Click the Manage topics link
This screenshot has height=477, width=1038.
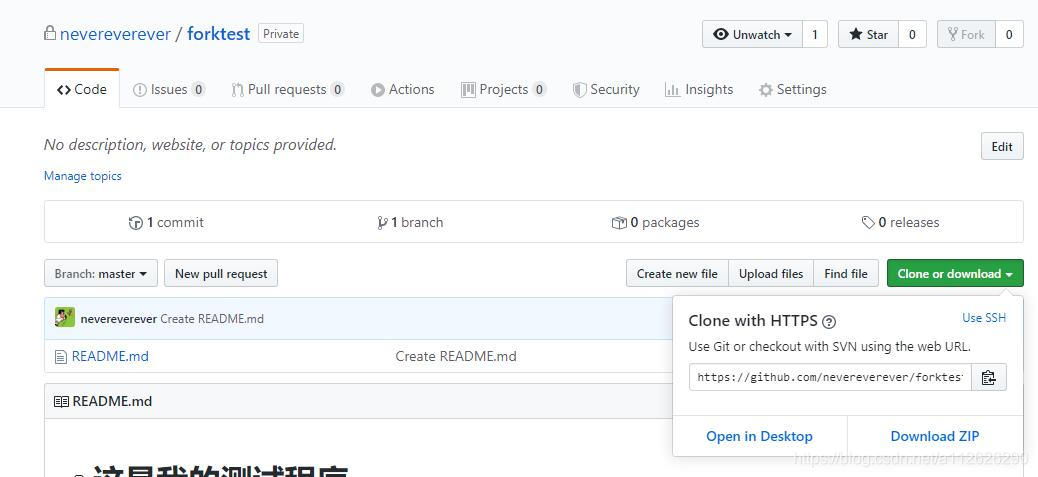pyautogui.click(x=83, y=176)
